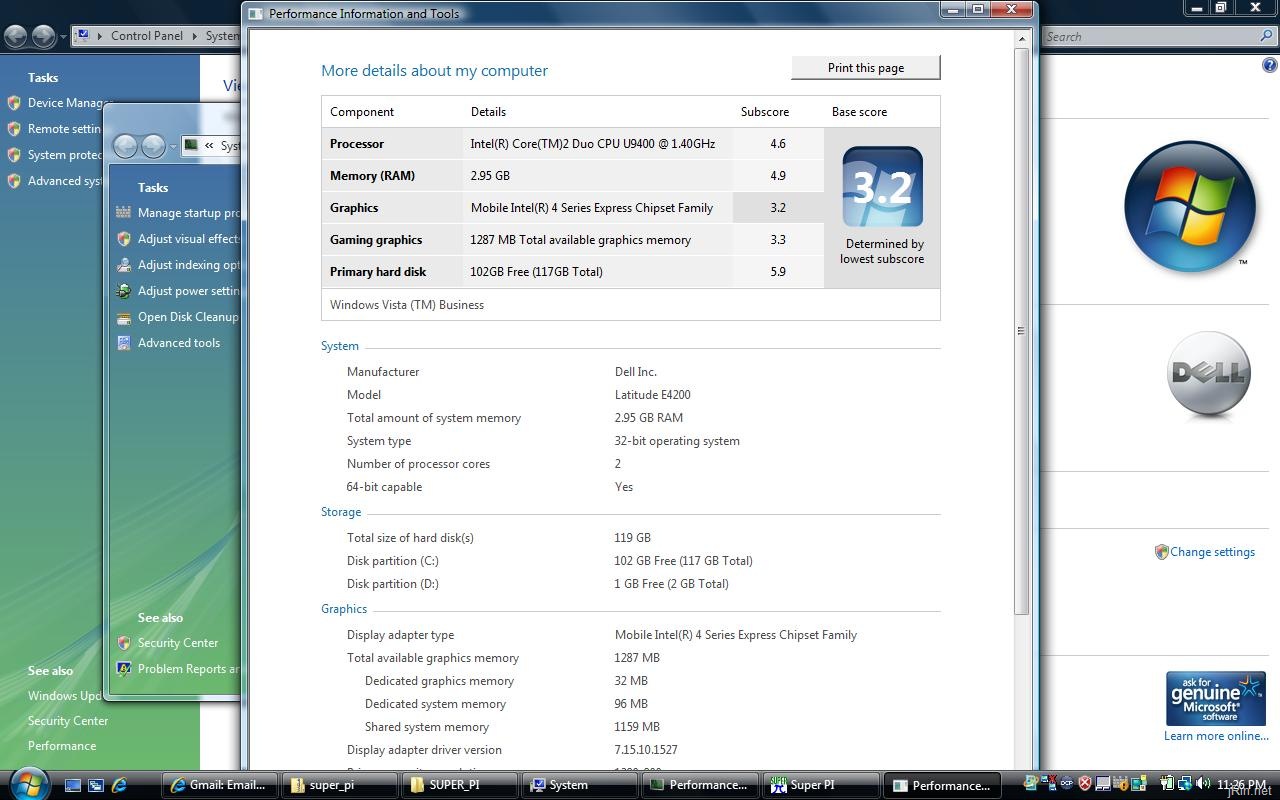Click Primary hard disk subscore 5.9
Screen dimensions: 1280x800
[778, 272]
